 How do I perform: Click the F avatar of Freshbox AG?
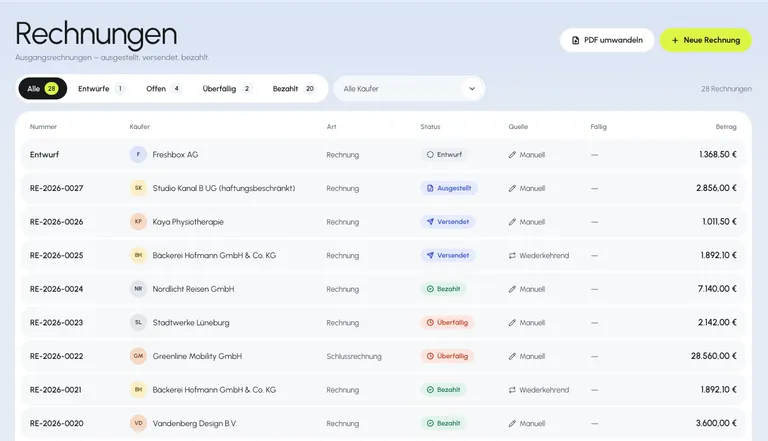138,154
